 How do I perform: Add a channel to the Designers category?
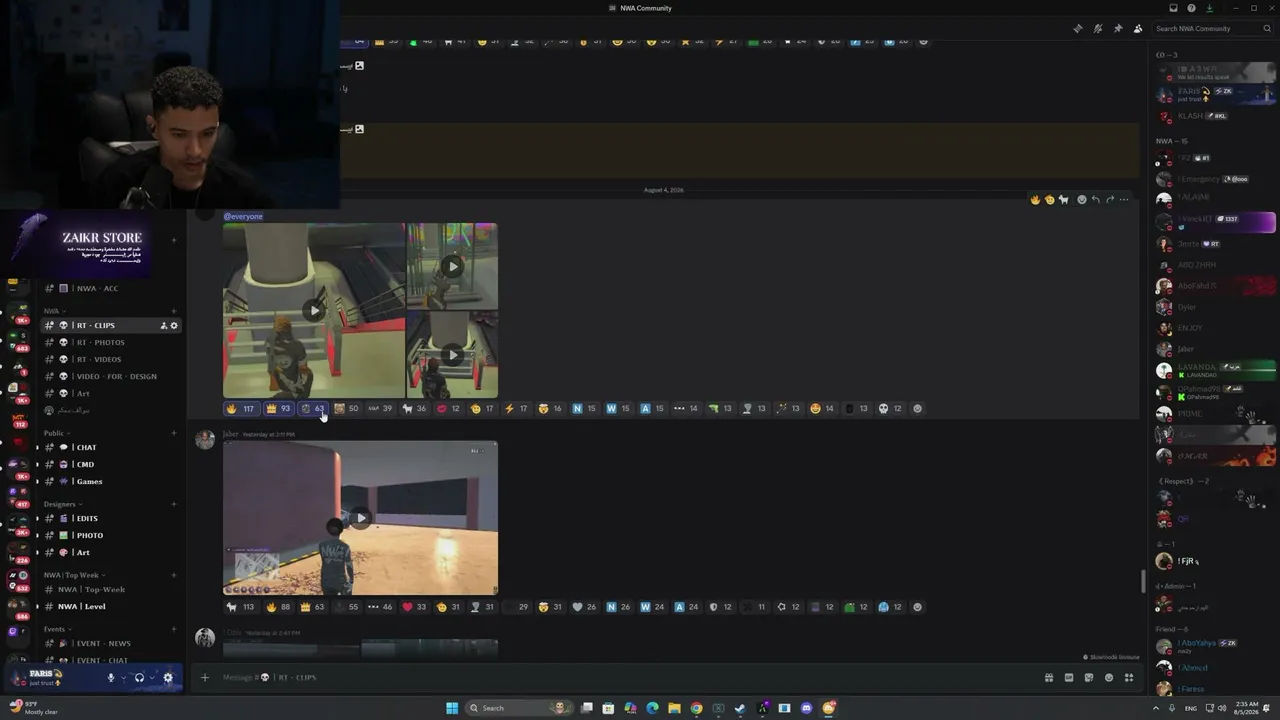[174, 504]
